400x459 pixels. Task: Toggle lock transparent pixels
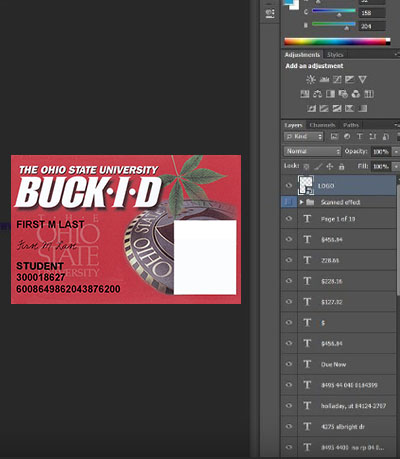click(306, 166)
